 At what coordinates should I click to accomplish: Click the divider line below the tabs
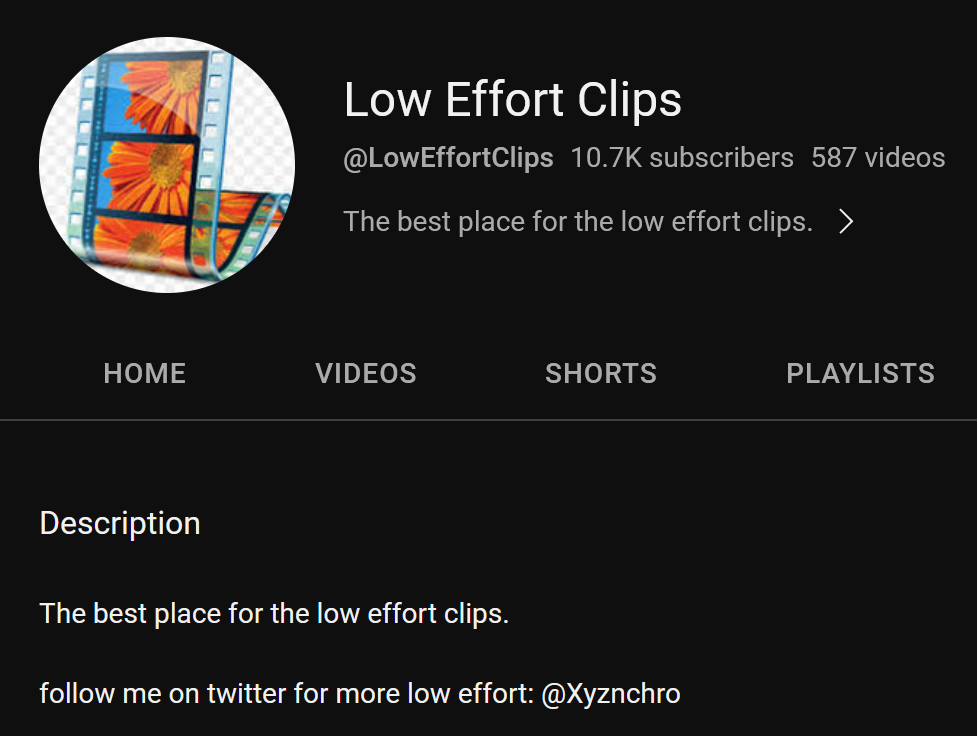click(488, 420)
